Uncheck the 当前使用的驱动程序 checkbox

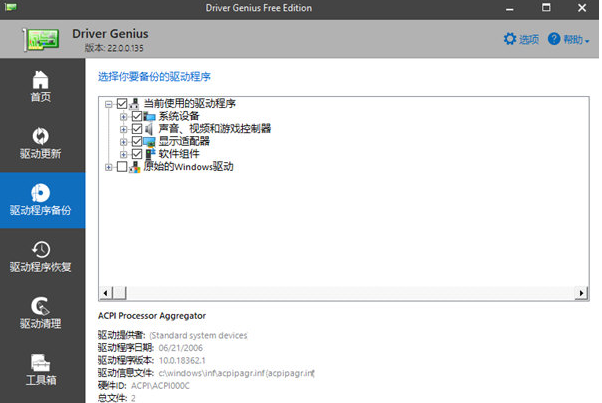tap(123, 103)
